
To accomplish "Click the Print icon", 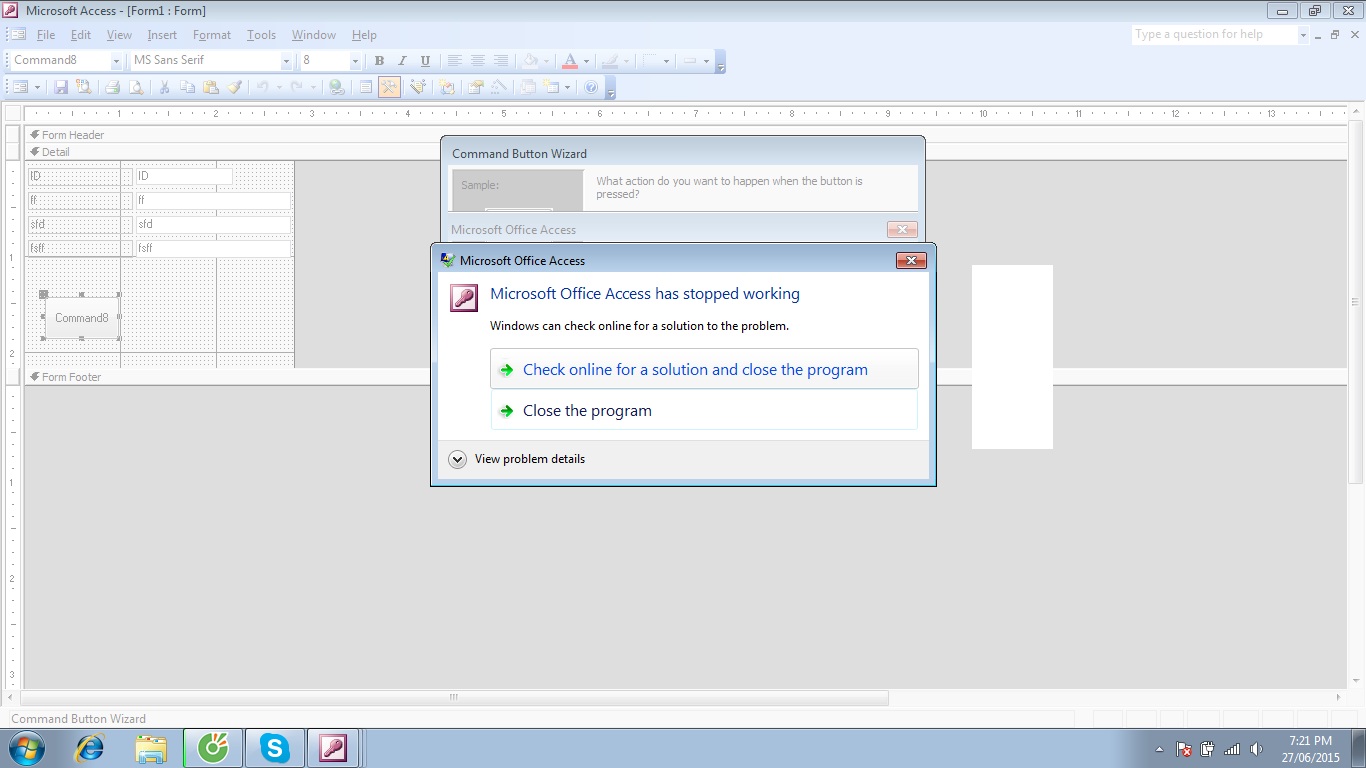I will pos(113,88).
